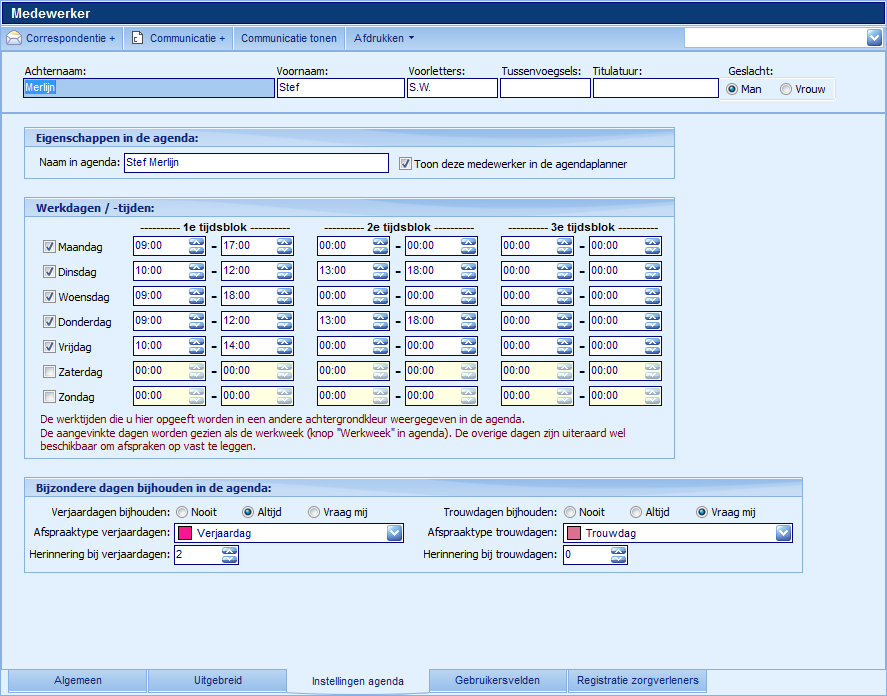Click spinner on Woensdag 3e tijdsblok end
887x696 pixels.
[x=652, y=295]
